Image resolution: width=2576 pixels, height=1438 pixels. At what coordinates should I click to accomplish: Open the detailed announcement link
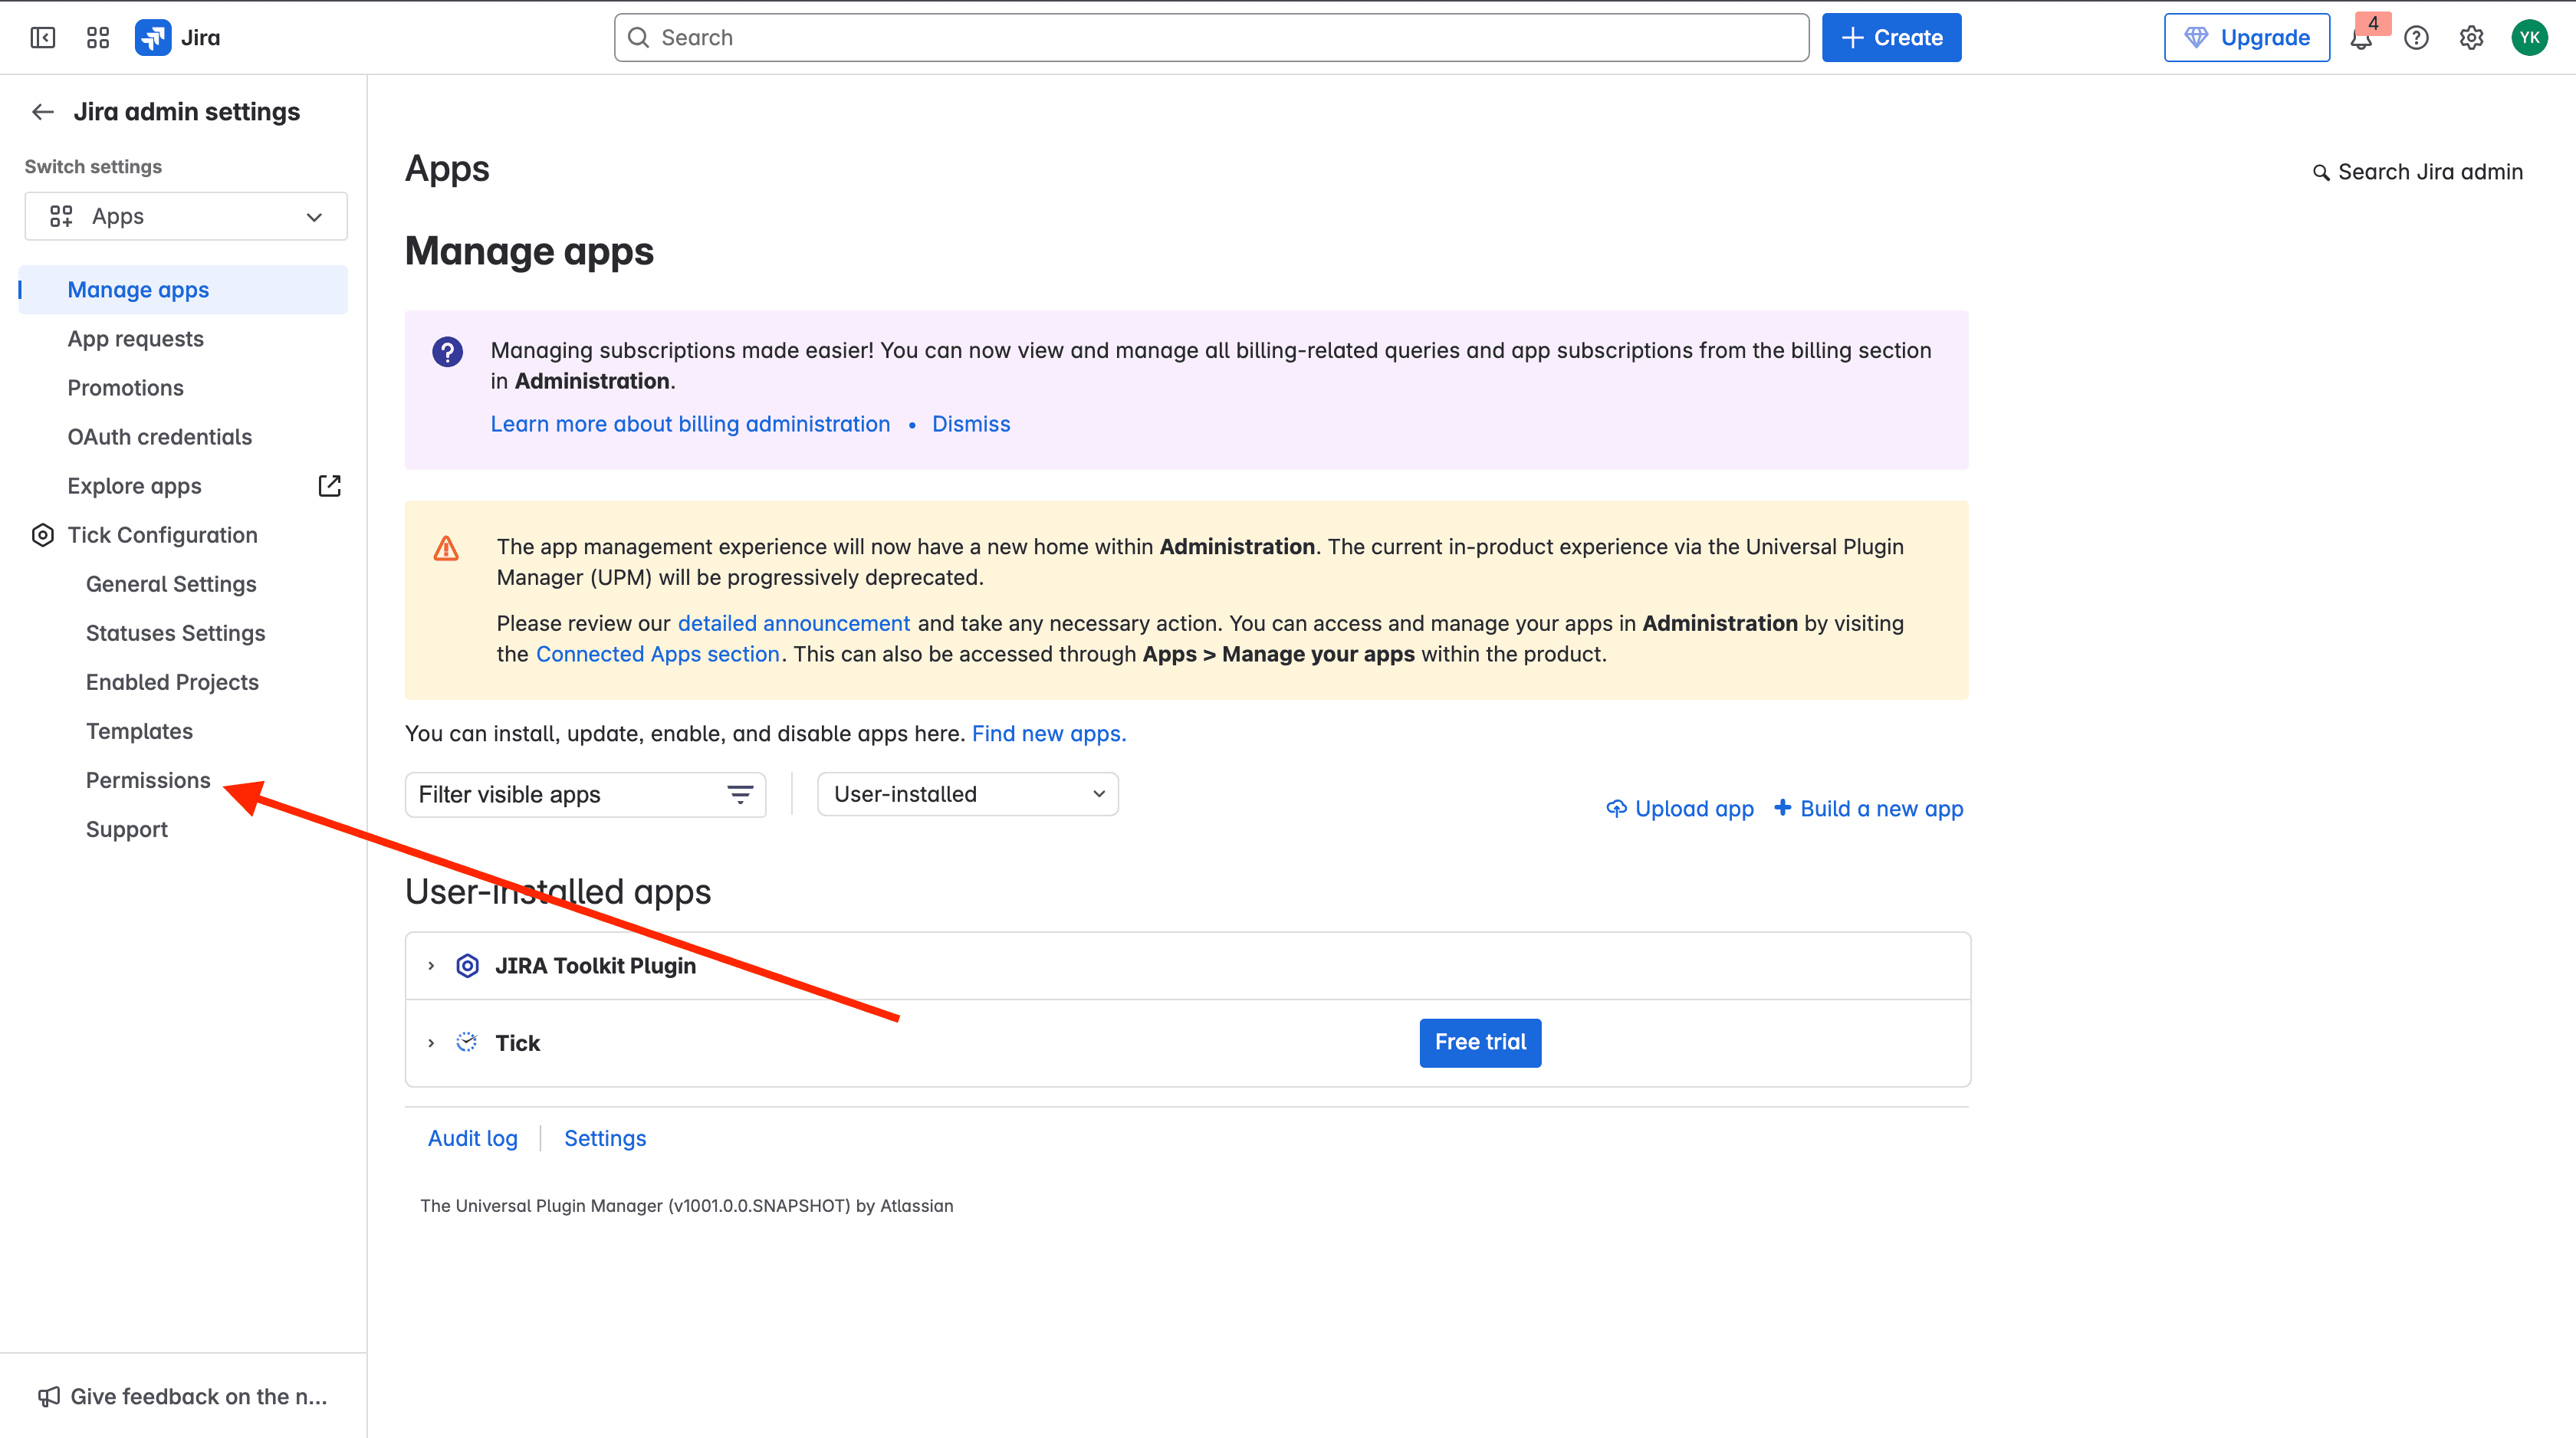click(x=794, y=623)
